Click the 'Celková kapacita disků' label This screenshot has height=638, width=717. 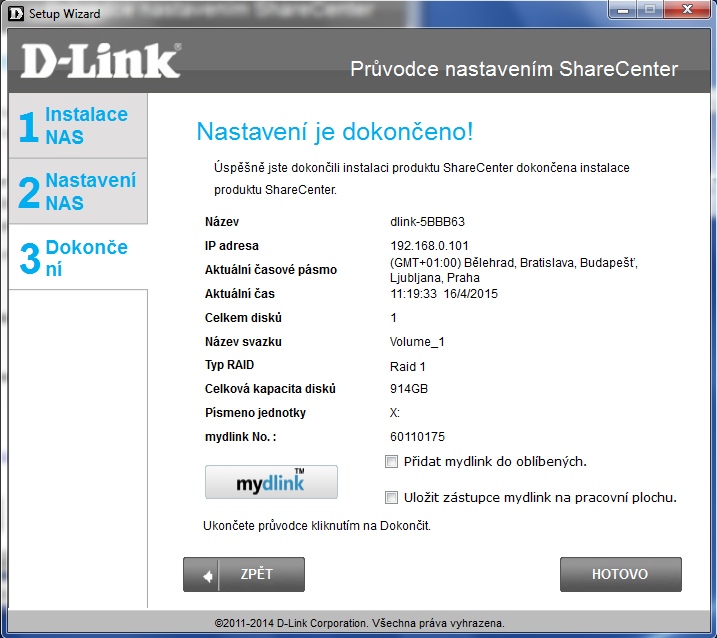point(270,389)
